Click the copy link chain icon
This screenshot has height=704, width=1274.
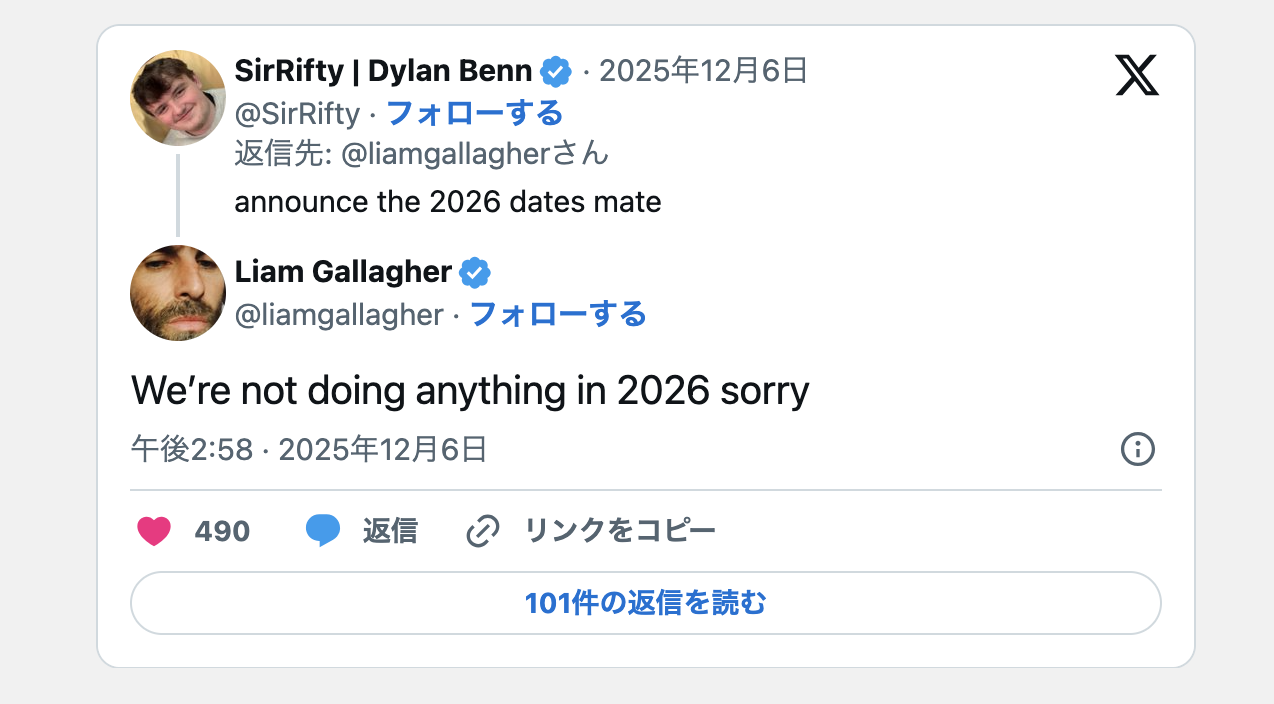click(x=483, y=530)
